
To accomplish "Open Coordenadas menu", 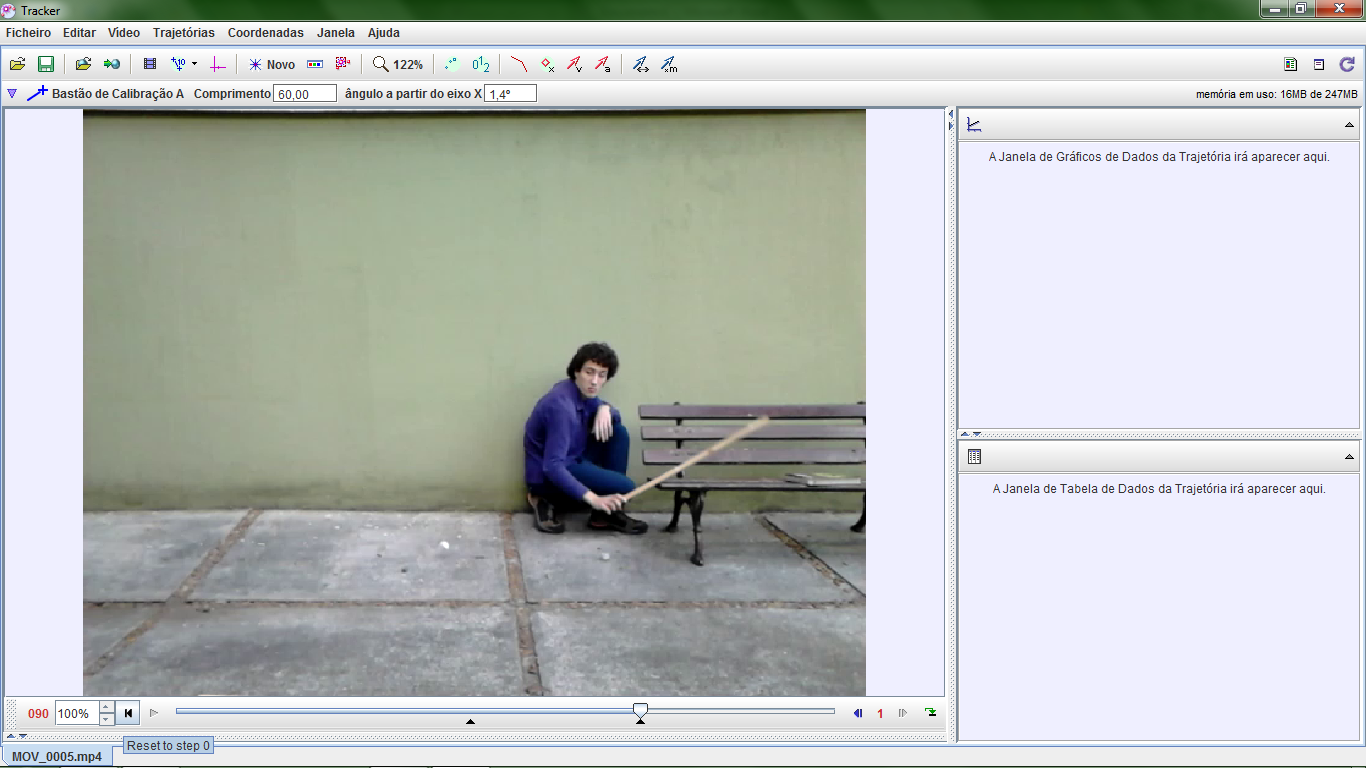I will [266, 33].
